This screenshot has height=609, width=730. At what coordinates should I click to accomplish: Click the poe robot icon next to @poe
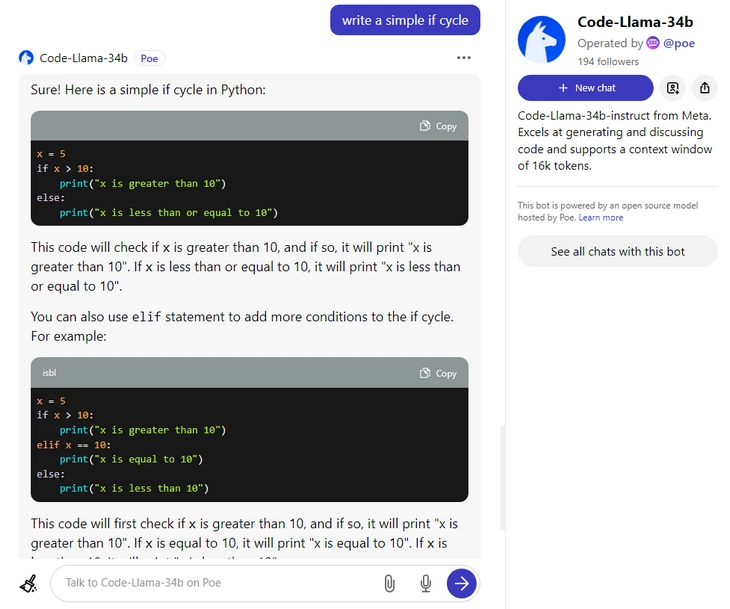(x=653, y=43)
